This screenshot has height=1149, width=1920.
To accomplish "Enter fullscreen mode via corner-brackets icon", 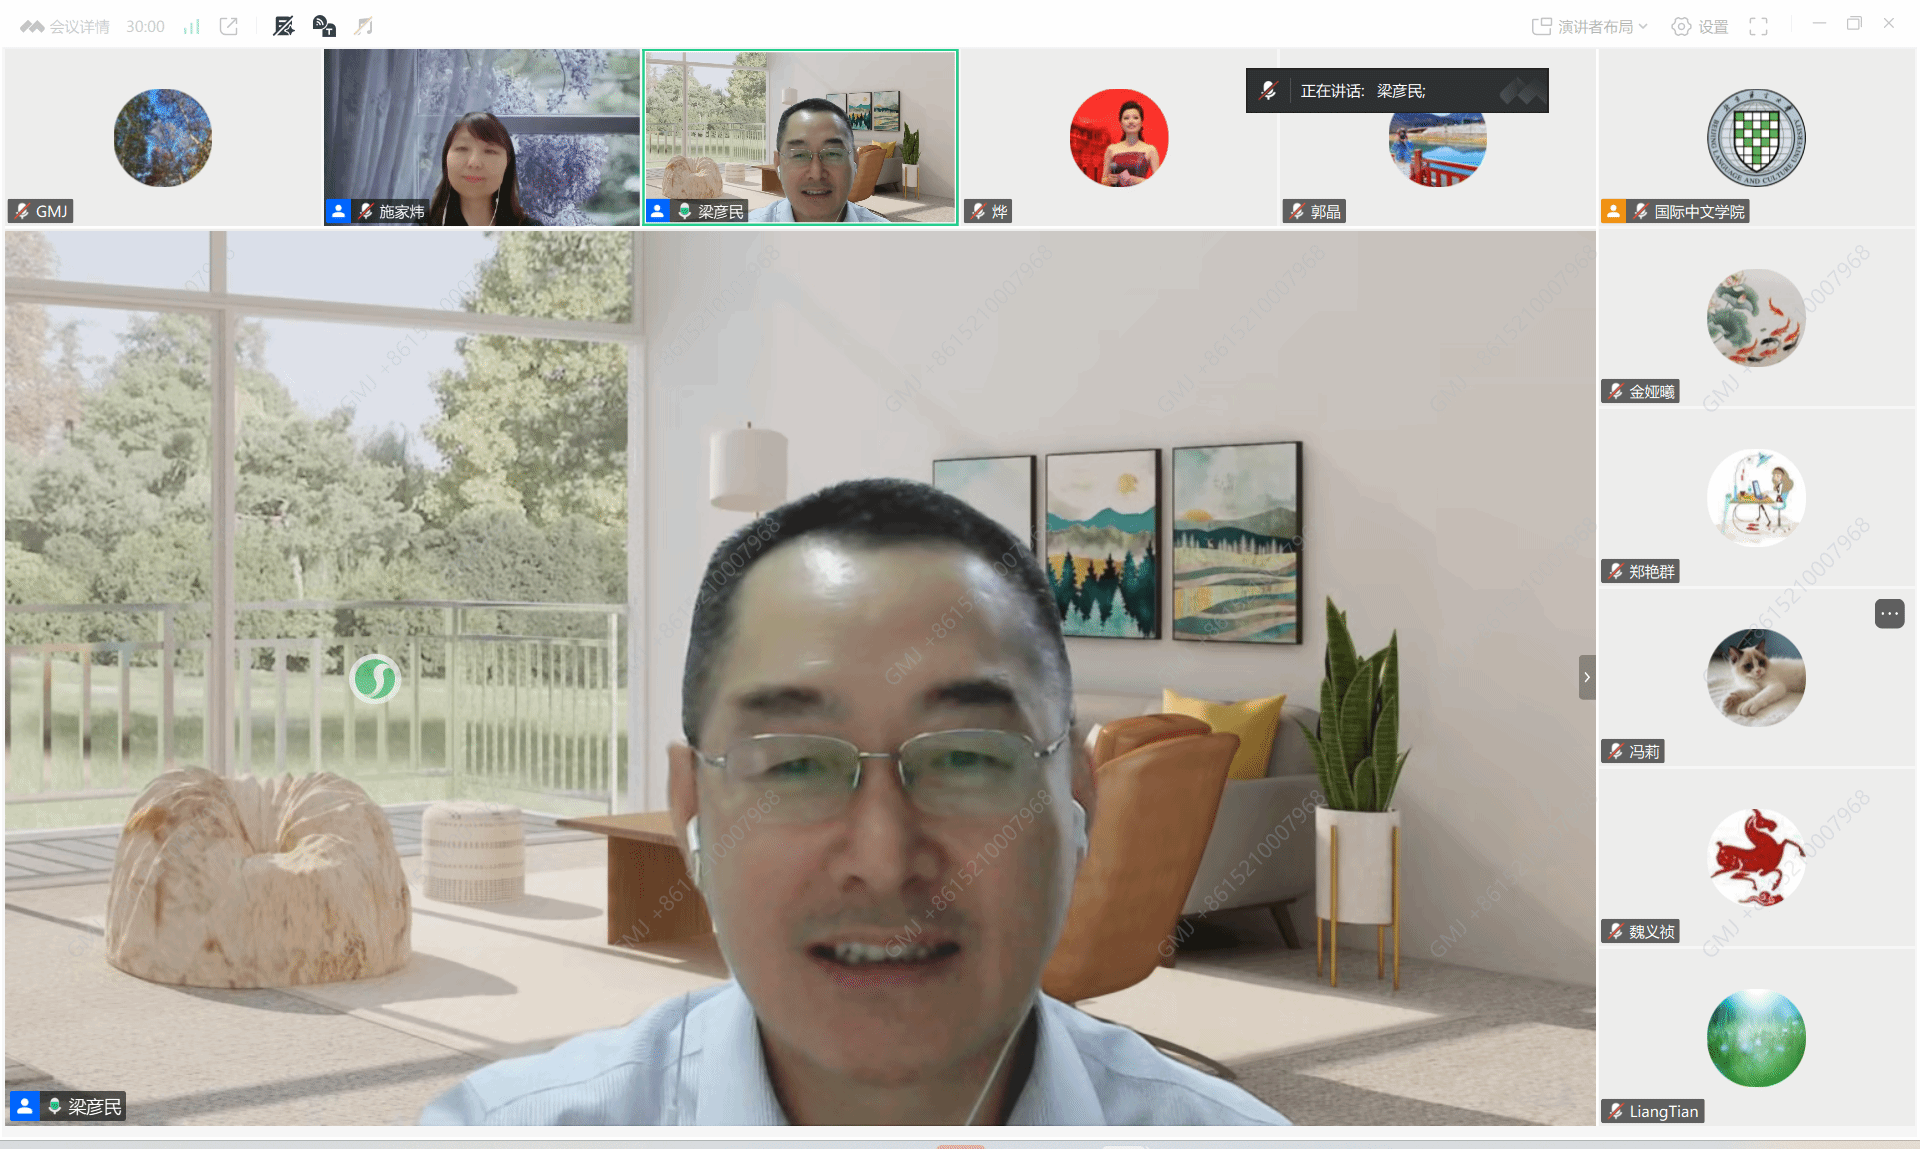I will tap(1758, 26).
